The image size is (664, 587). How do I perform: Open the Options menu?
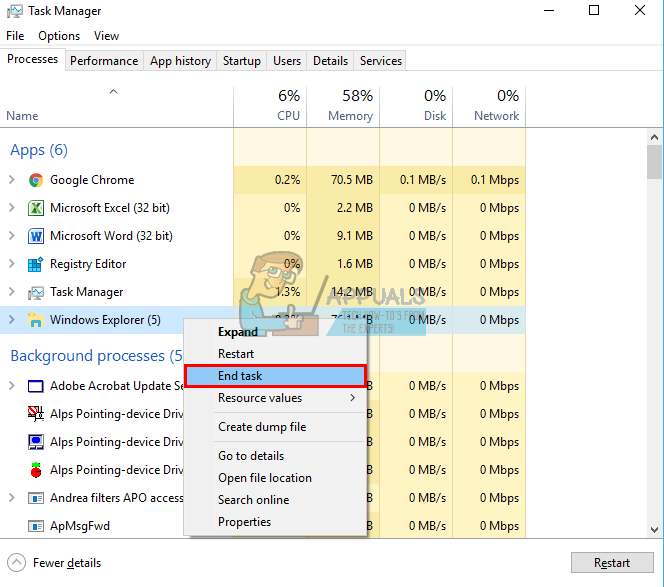(59, 36)
